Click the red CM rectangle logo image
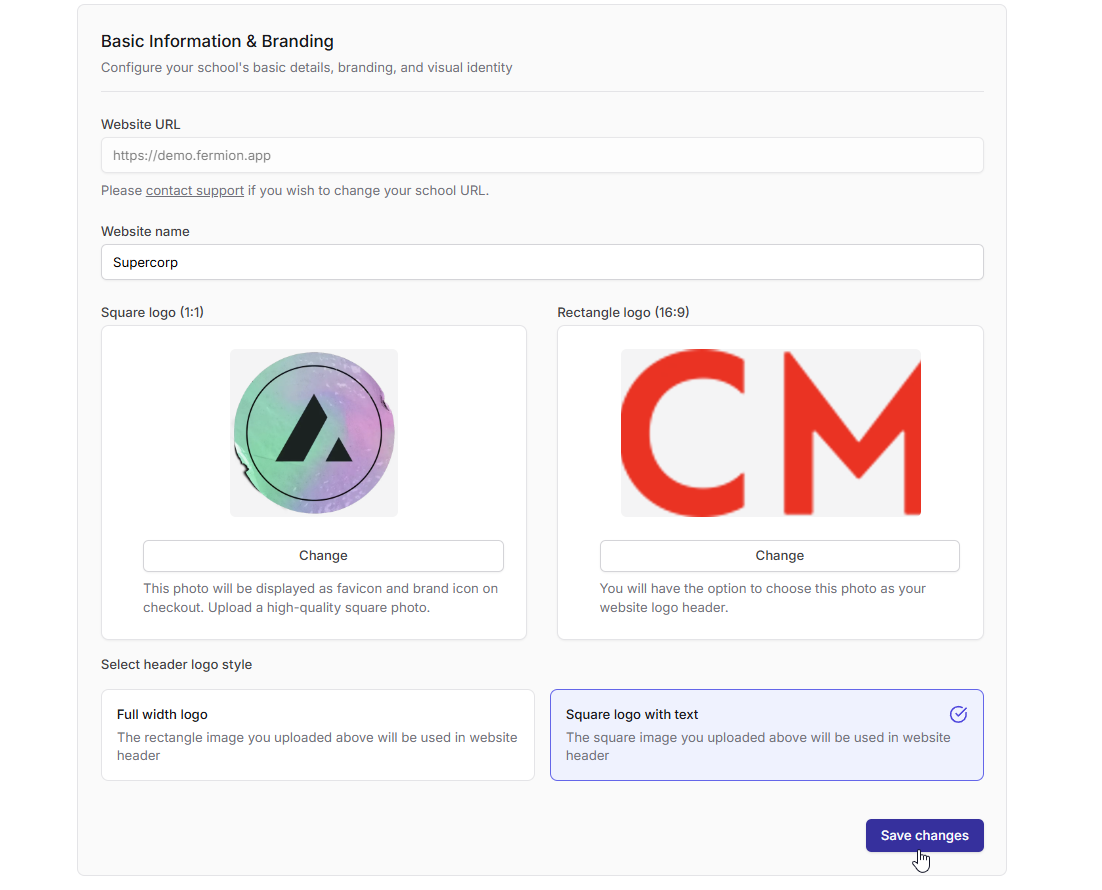Image resolution: width=1102 pixels, height=890 pixels. (x=770, y=433)
